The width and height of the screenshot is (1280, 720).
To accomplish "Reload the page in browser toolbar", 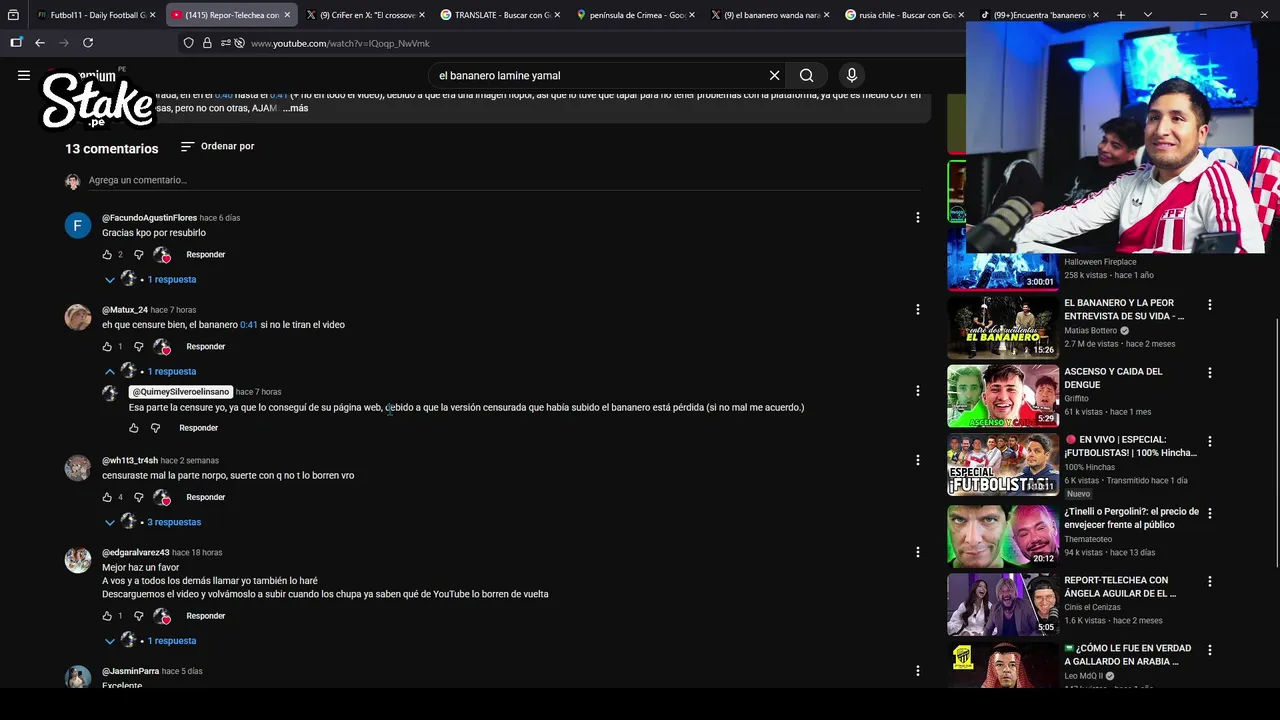I will (x=88, y=43).
